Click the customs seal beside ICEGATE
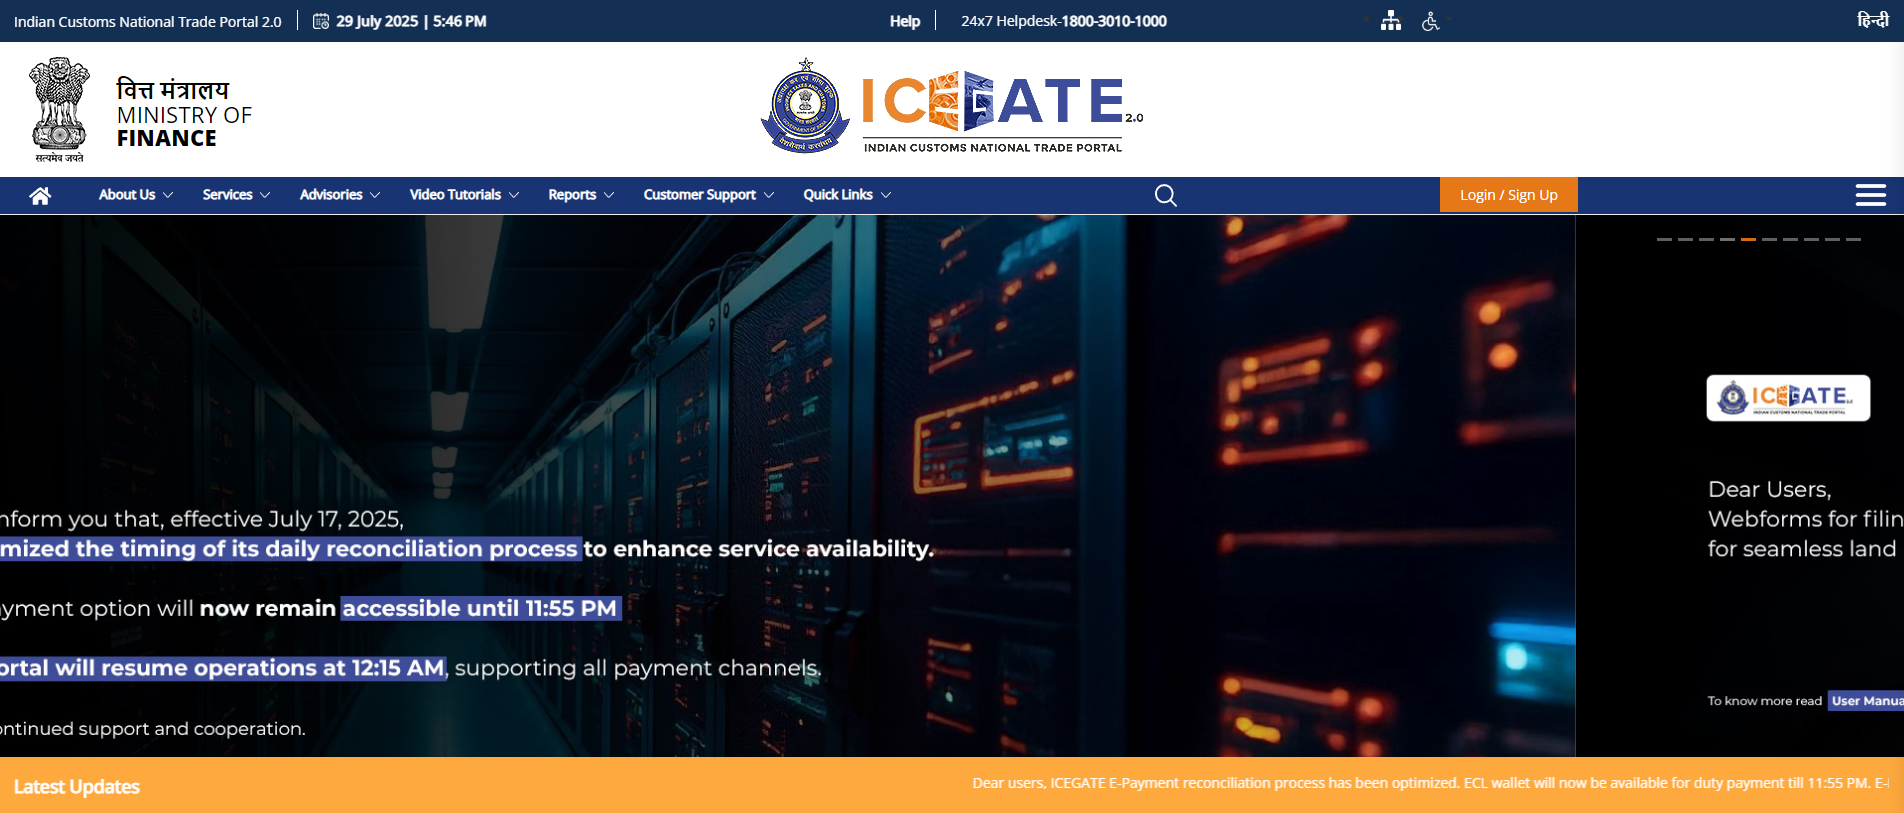The width and height of the screenshot is (1904, 813). click(x=805, y=106)
